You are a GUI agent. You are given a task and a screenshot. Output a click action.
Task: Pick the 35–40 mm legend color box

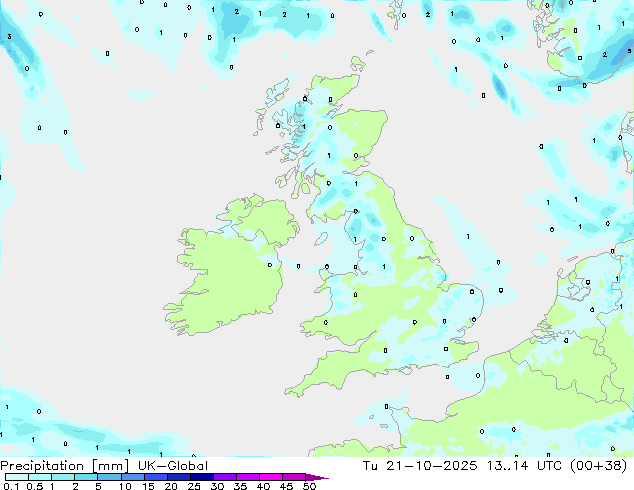[247, 477]
